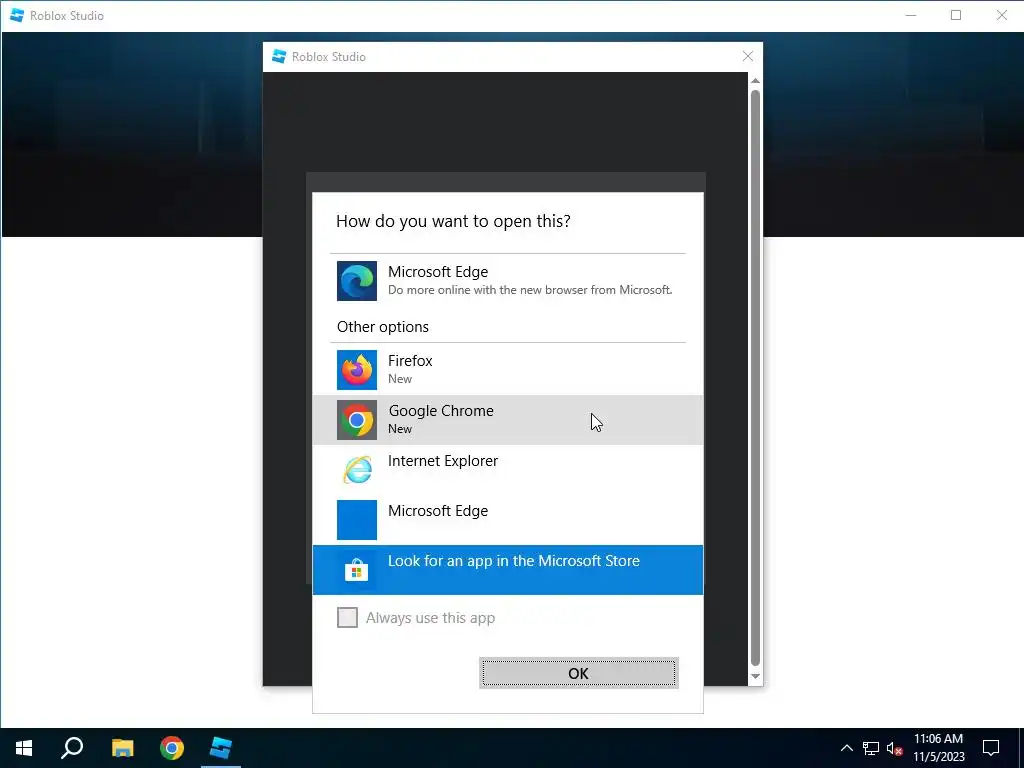
Task: Close the inner Roblox Studio dialog
Action: point(748,56)
